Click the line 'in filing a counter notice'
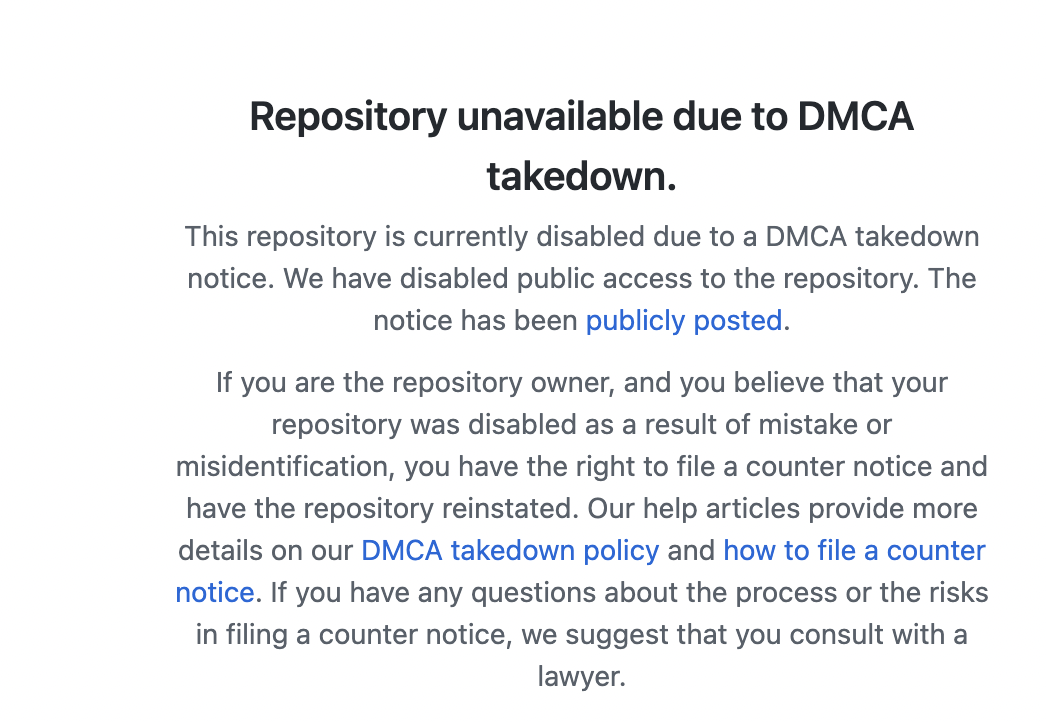1046x722 pixels. tap(582, 635)
